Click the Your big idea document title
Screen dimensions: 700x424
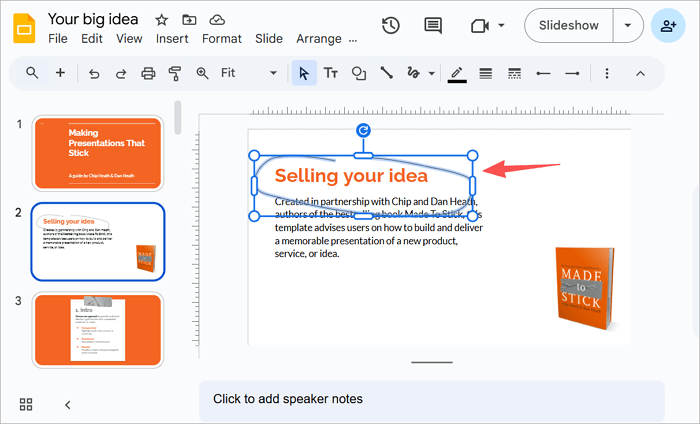93,19
